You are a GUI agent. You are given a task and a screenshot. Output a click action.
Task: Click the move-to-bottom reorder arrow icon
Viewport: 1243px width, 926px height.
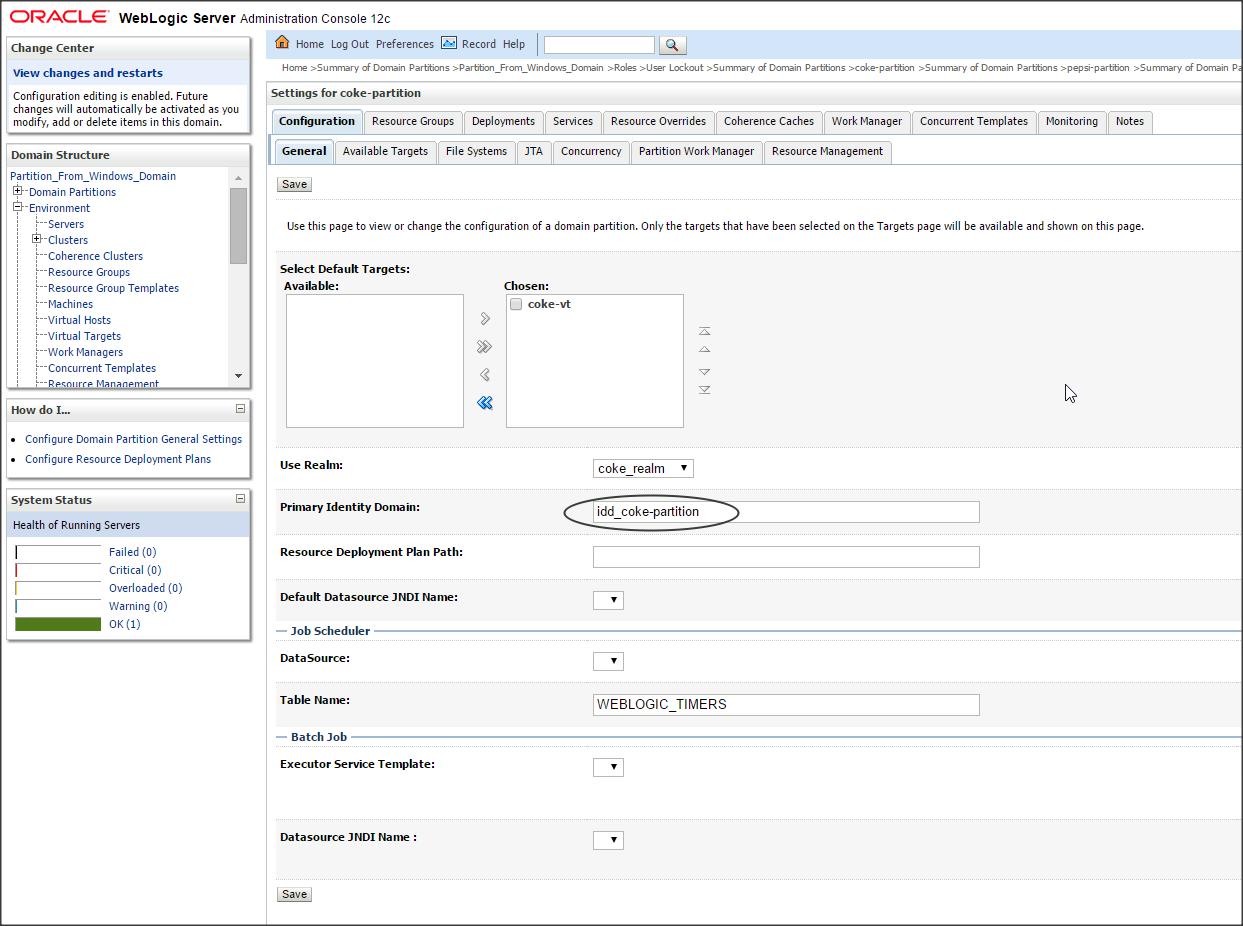coord(704,390)
